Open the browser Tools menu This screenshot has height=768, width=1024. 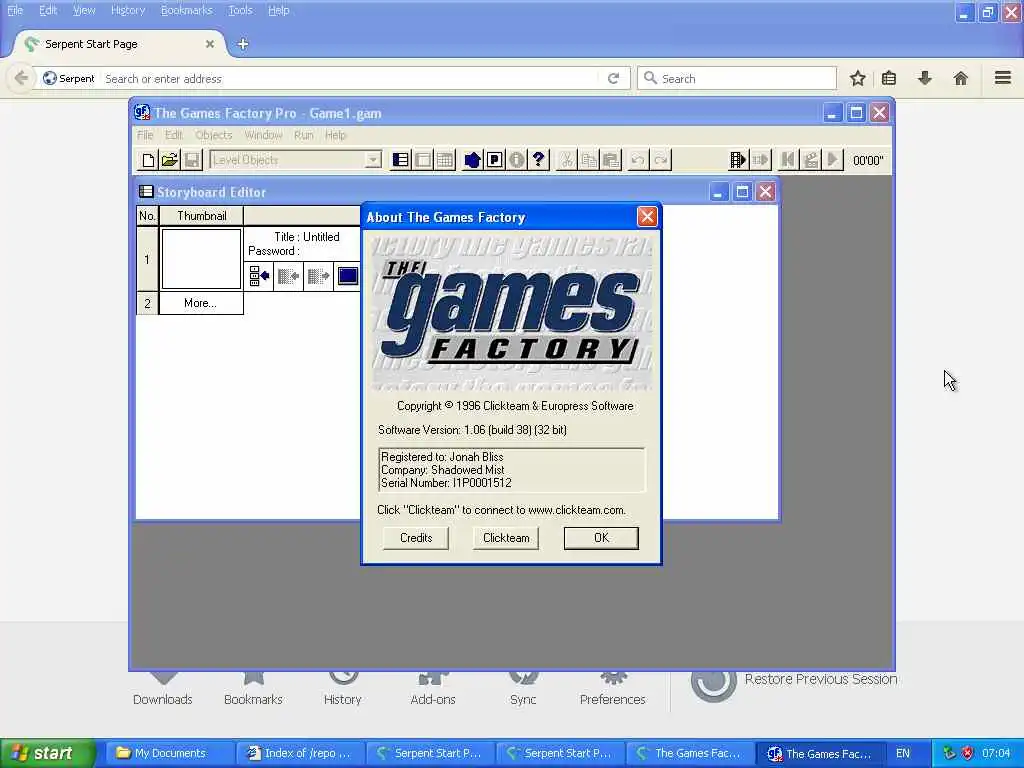click(240, 10)
